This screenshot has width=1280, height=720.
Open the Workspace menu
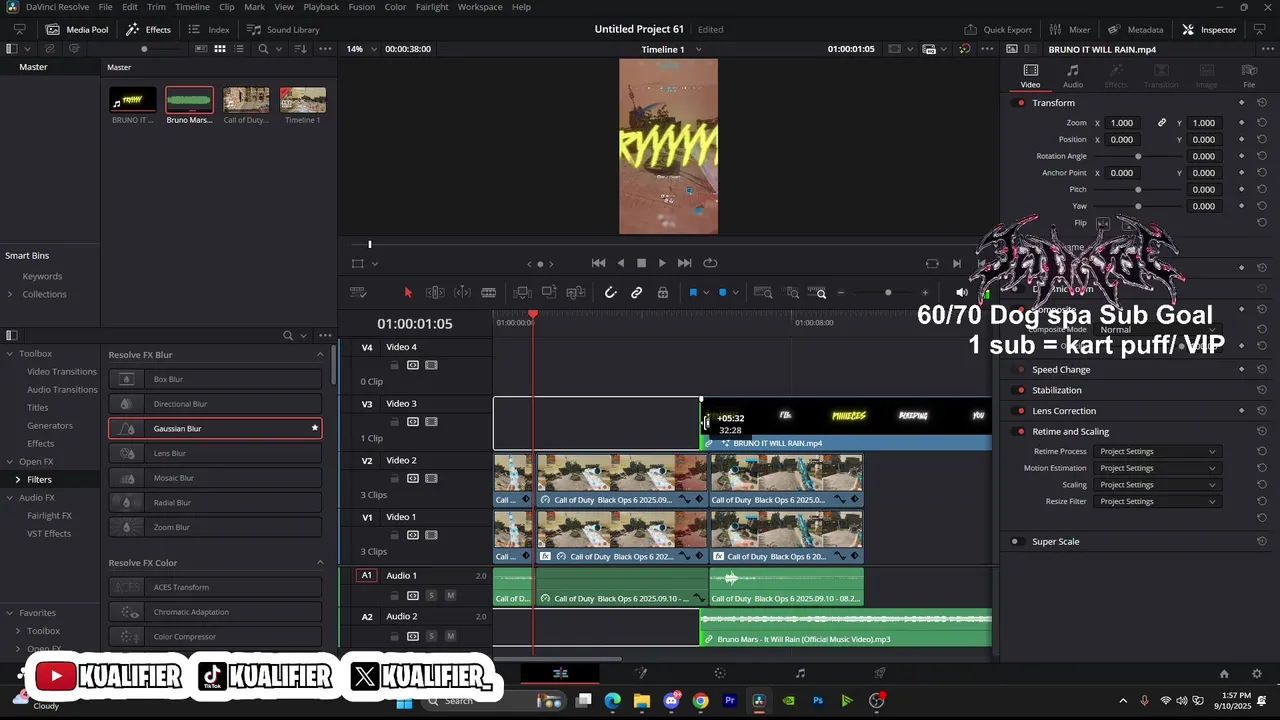pyautogui.click(x=480, y=7)
